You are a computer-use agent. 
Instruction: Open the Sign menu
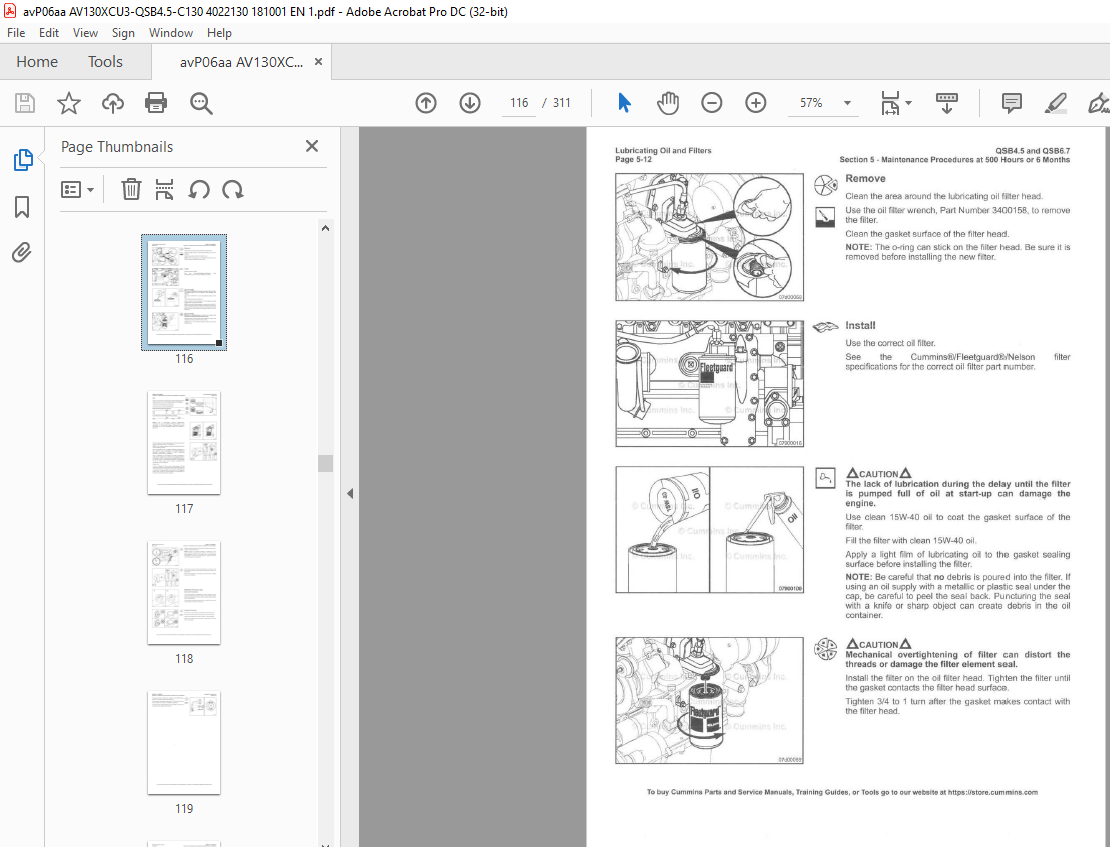point(123,33)
